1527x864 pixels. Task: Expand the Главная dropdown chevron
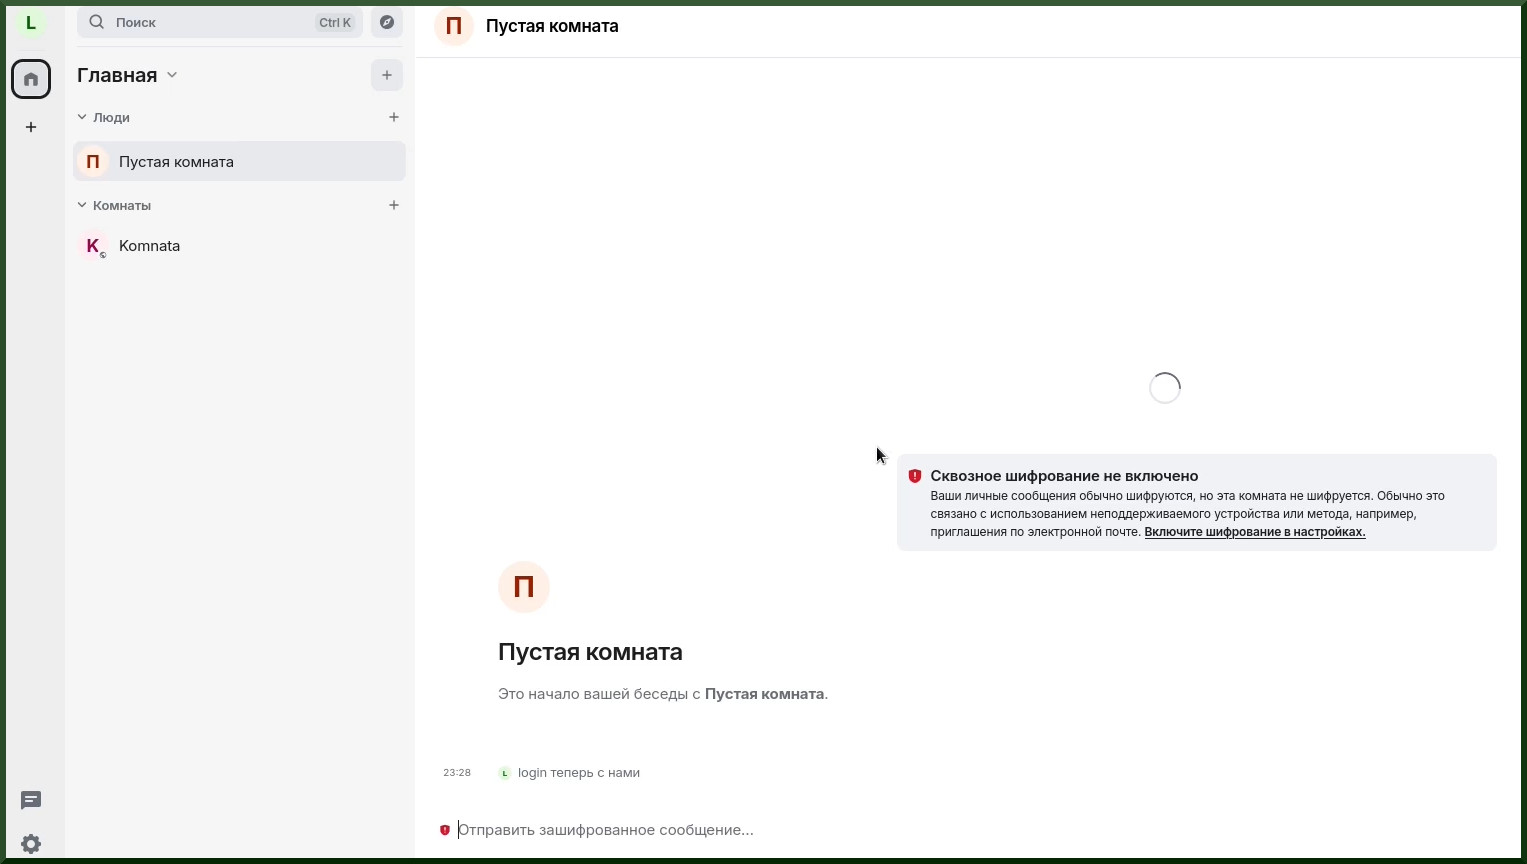point(172,75)
